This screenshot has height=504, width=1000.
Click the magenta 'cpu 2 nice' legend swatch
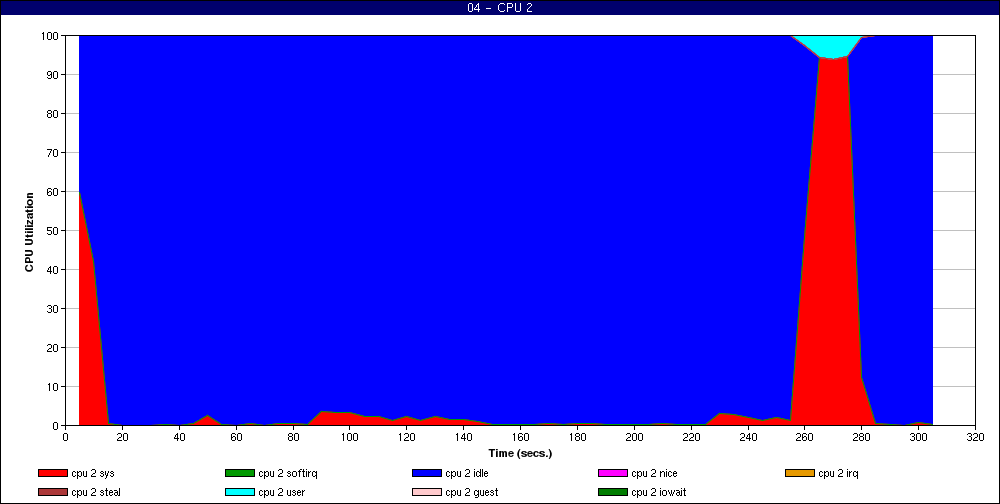612,473
